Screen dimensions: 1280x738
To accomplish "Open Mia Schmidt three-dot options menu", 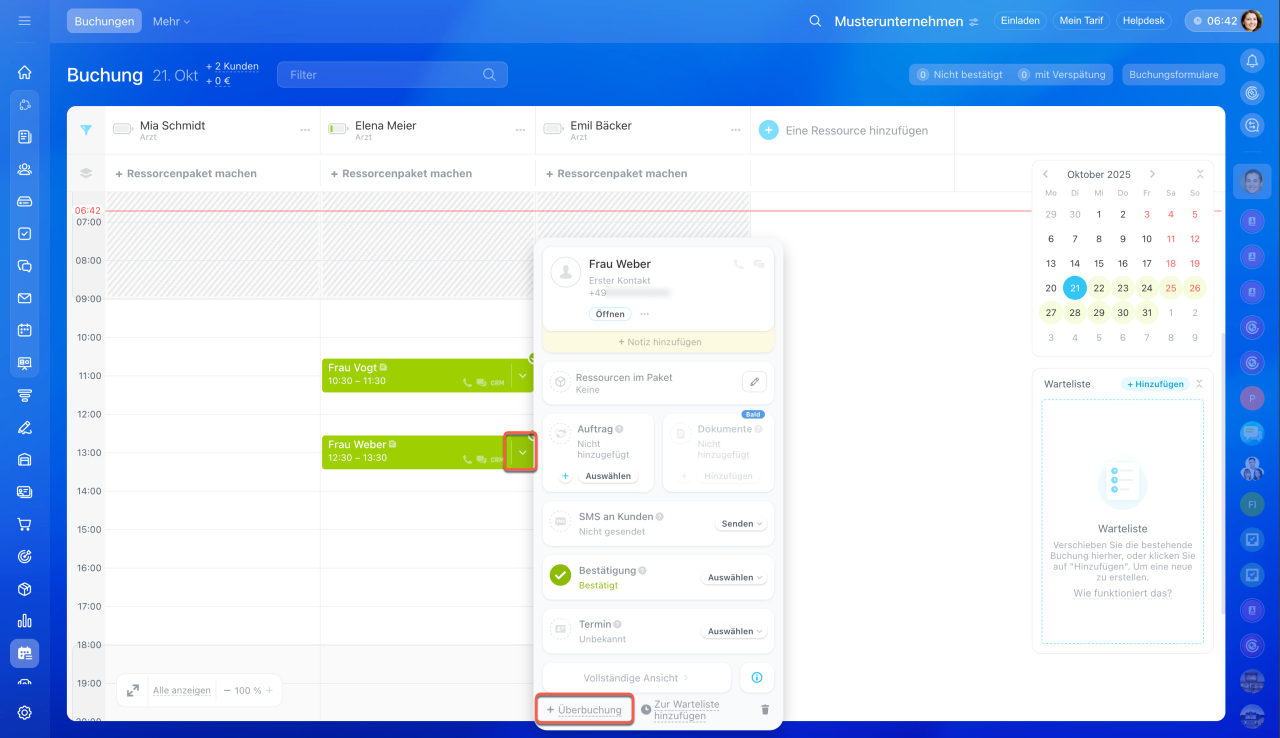I will [305, 130].
